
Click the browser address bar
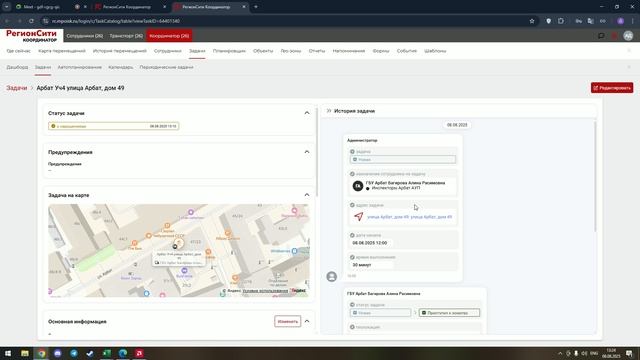tap(286, 21)
